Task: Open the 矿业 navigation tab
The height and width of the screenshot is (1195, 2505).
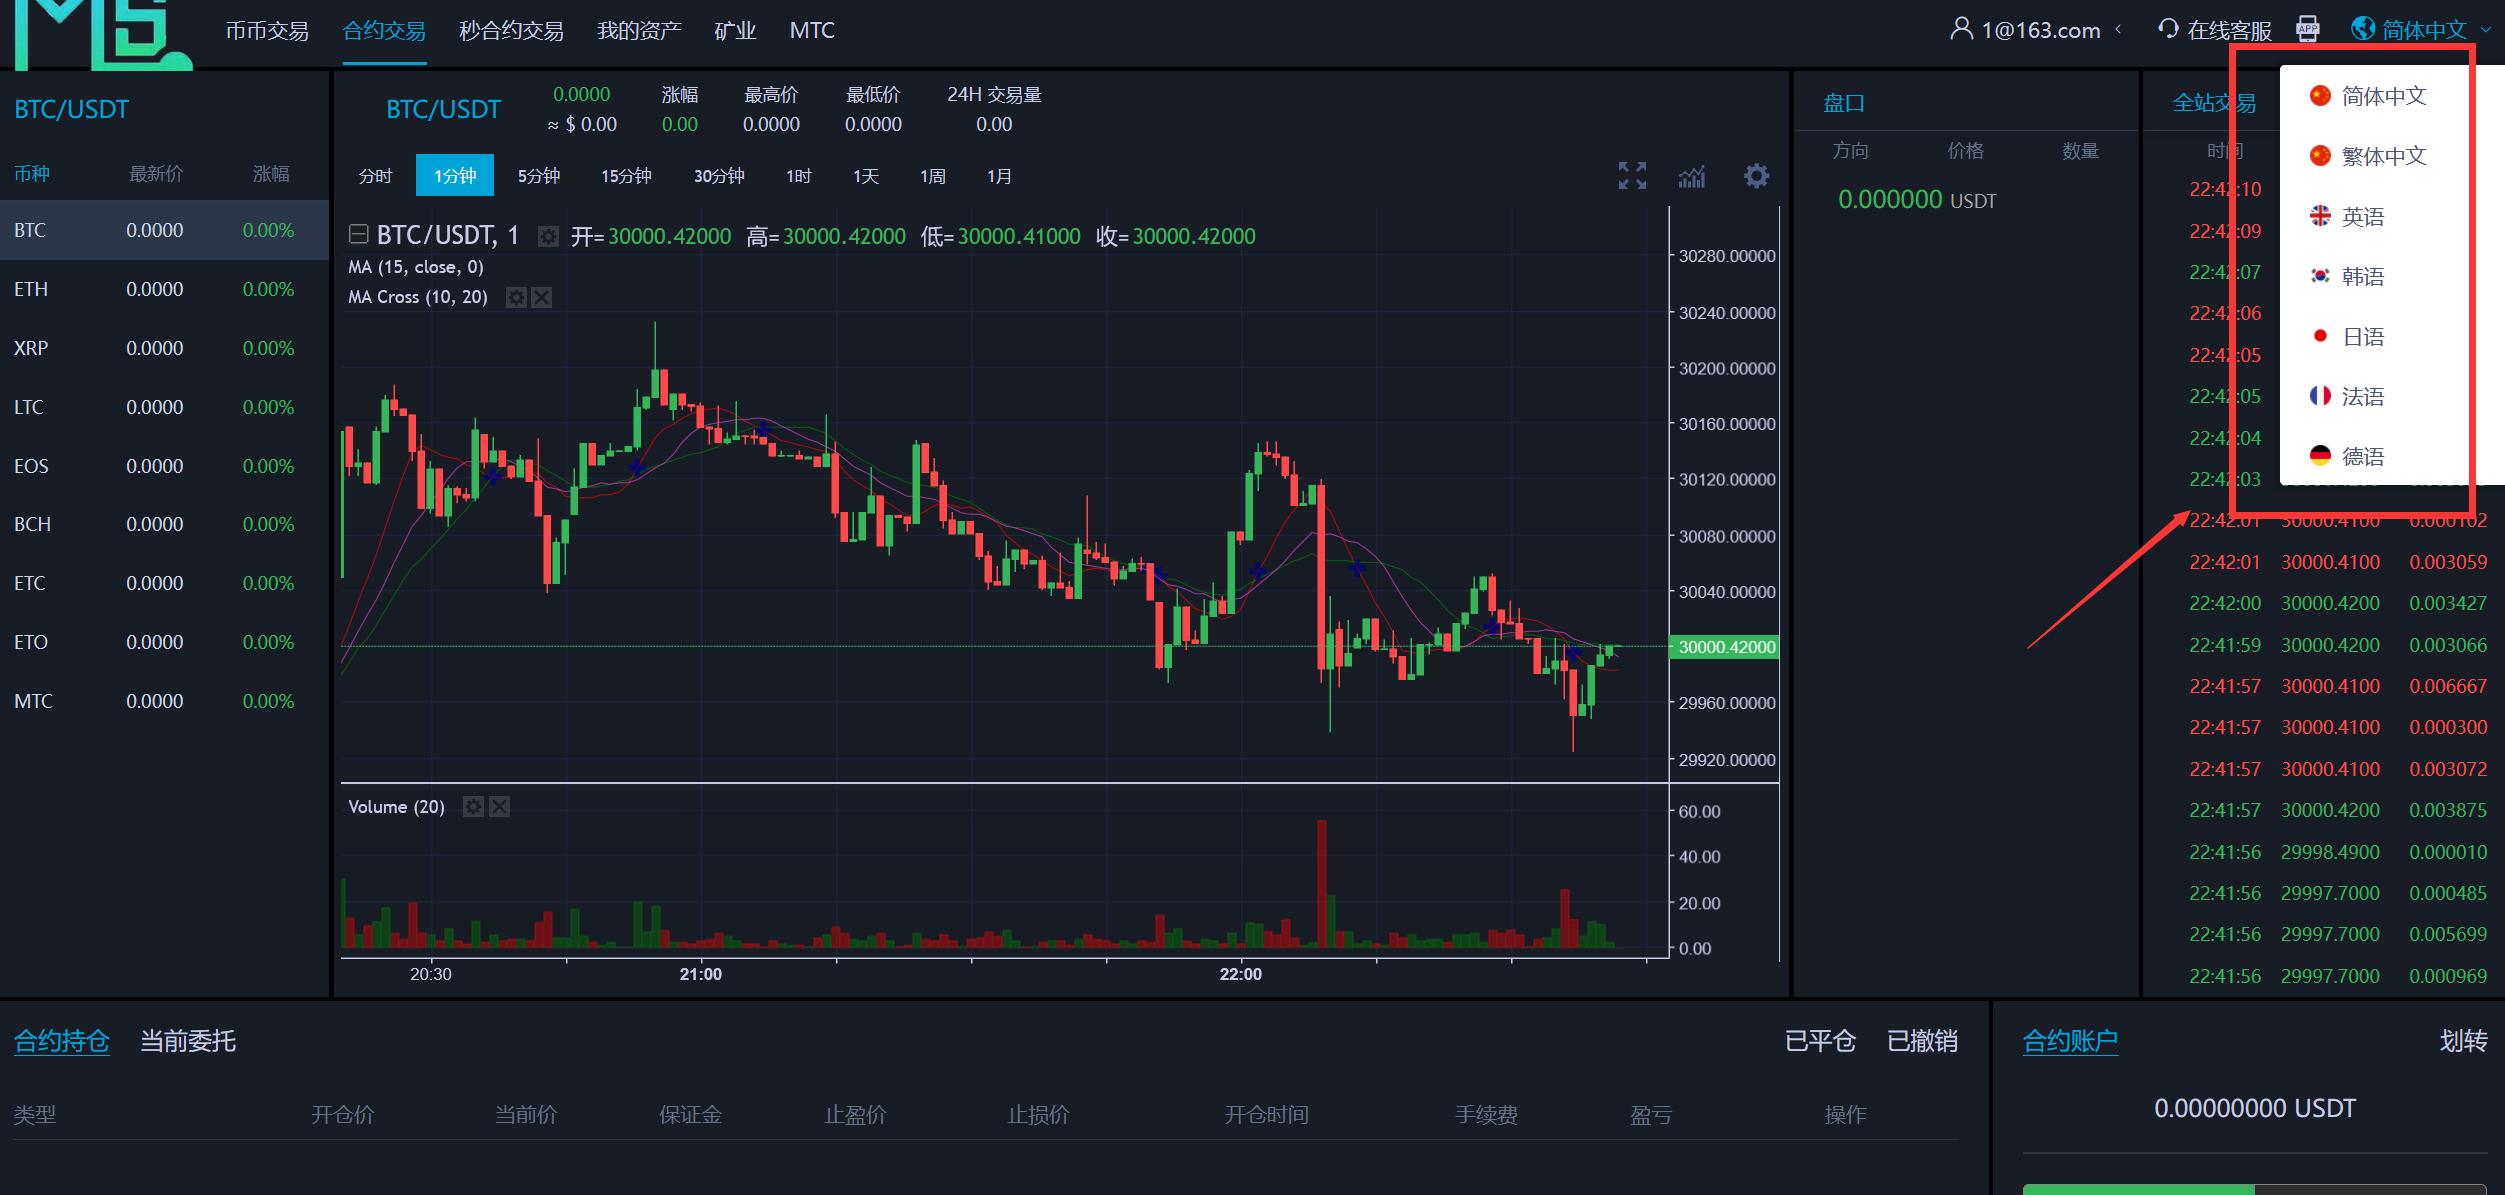Action: 735,31
